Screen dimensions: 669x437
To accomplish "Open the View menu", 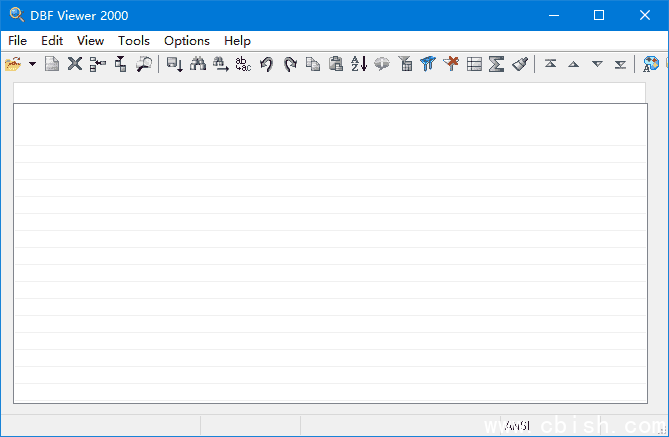I will tap(90, 41).
